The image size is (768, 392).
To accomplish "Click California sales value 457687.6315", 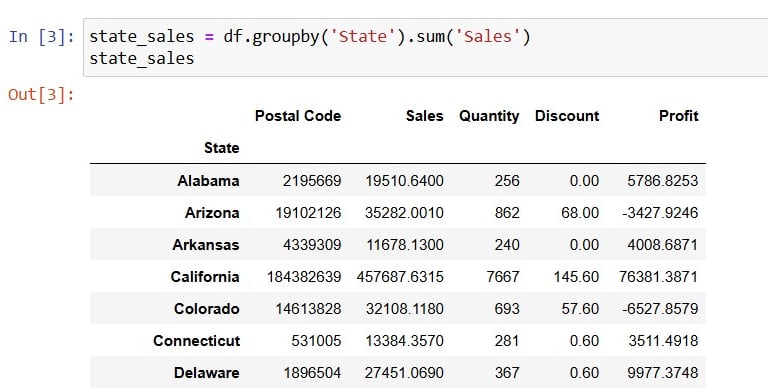I will [400, 277].
